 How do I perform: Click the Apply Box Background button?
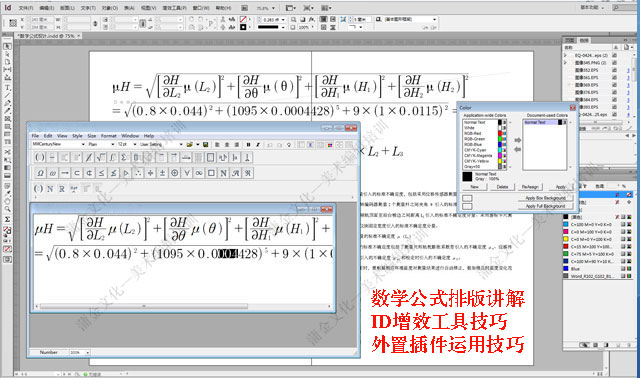tap(545, 198)
